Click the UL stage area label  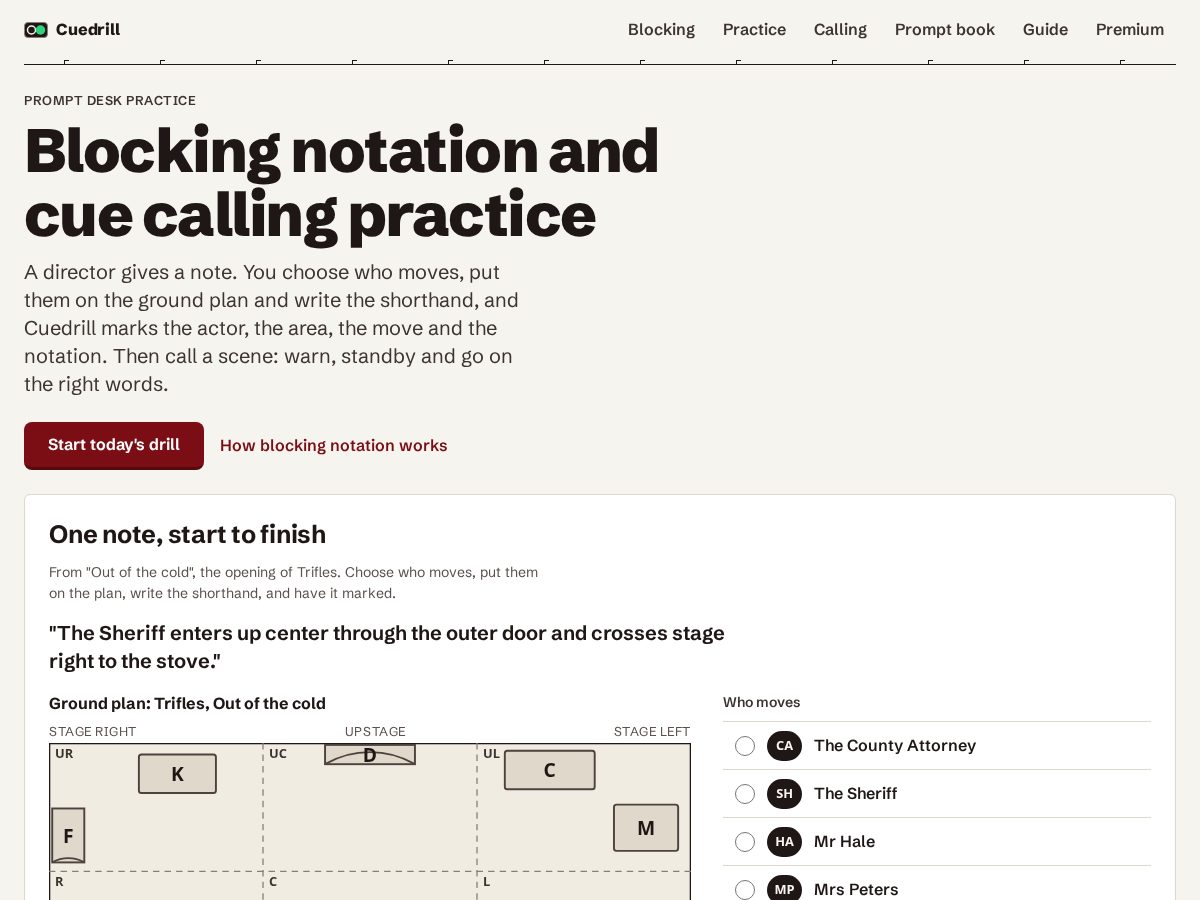[491, 754]
